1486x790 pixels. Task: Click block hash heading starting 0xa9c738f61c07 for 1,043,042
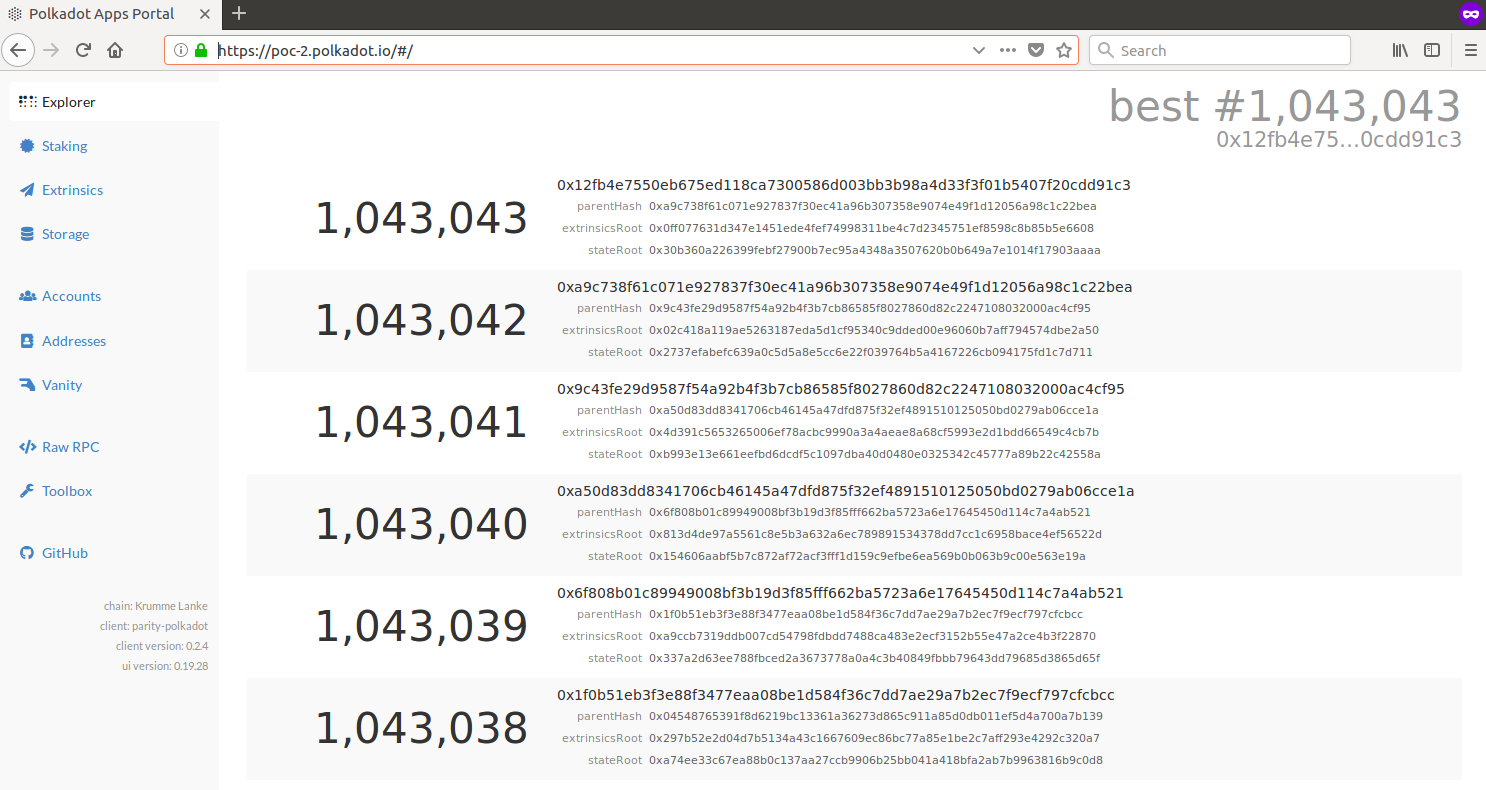[x=845, y=287]
